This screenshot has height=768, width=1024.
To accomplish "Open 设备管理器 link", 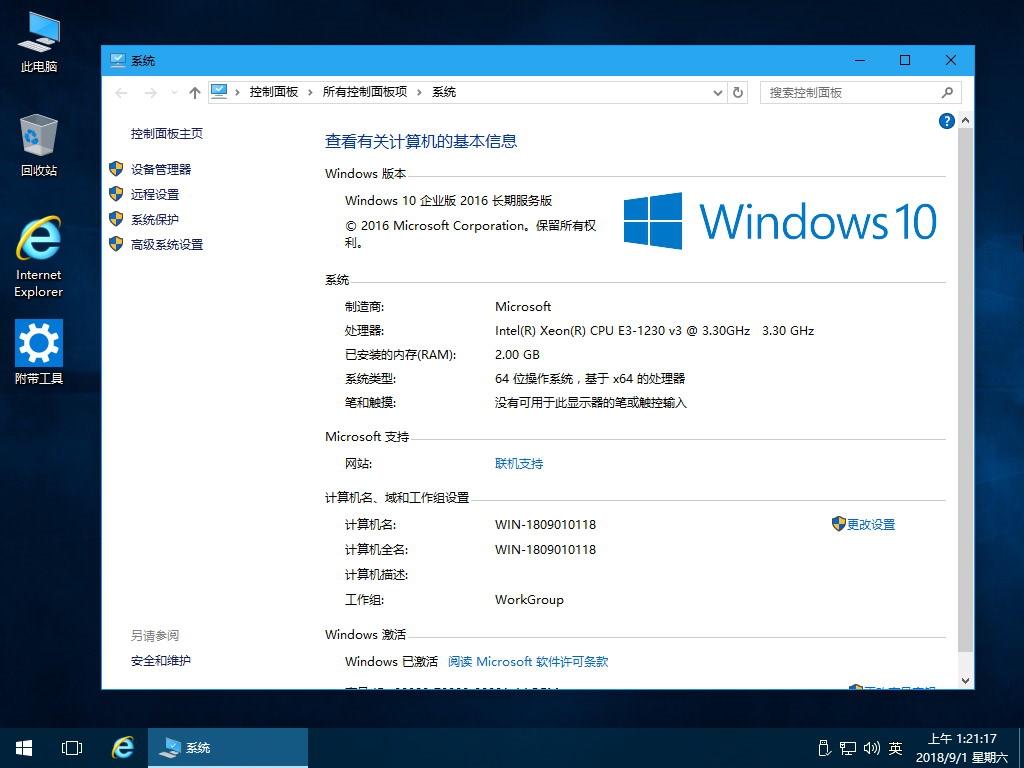I will point(161,170).
